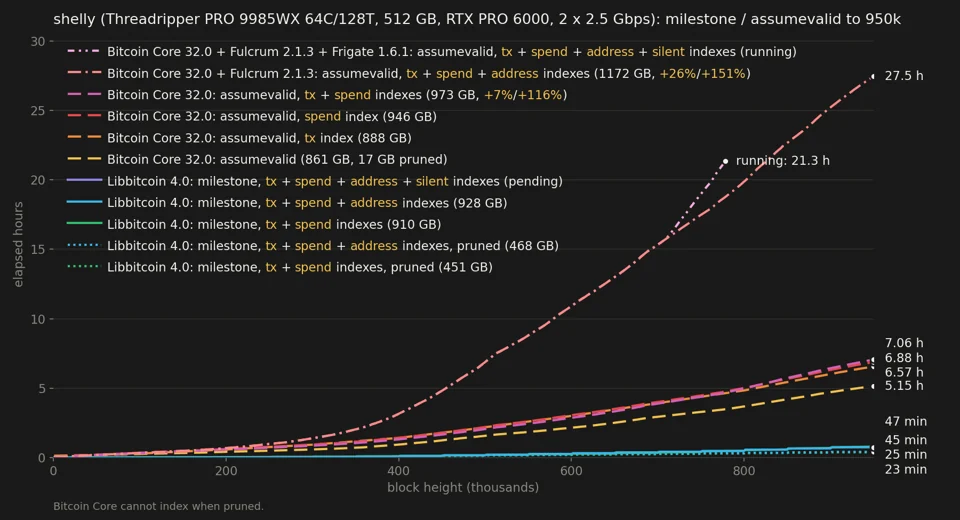The image size is (960, 520).
Task: Click the 'elapsed hours' y-axis title
Action: pos(18,244)
